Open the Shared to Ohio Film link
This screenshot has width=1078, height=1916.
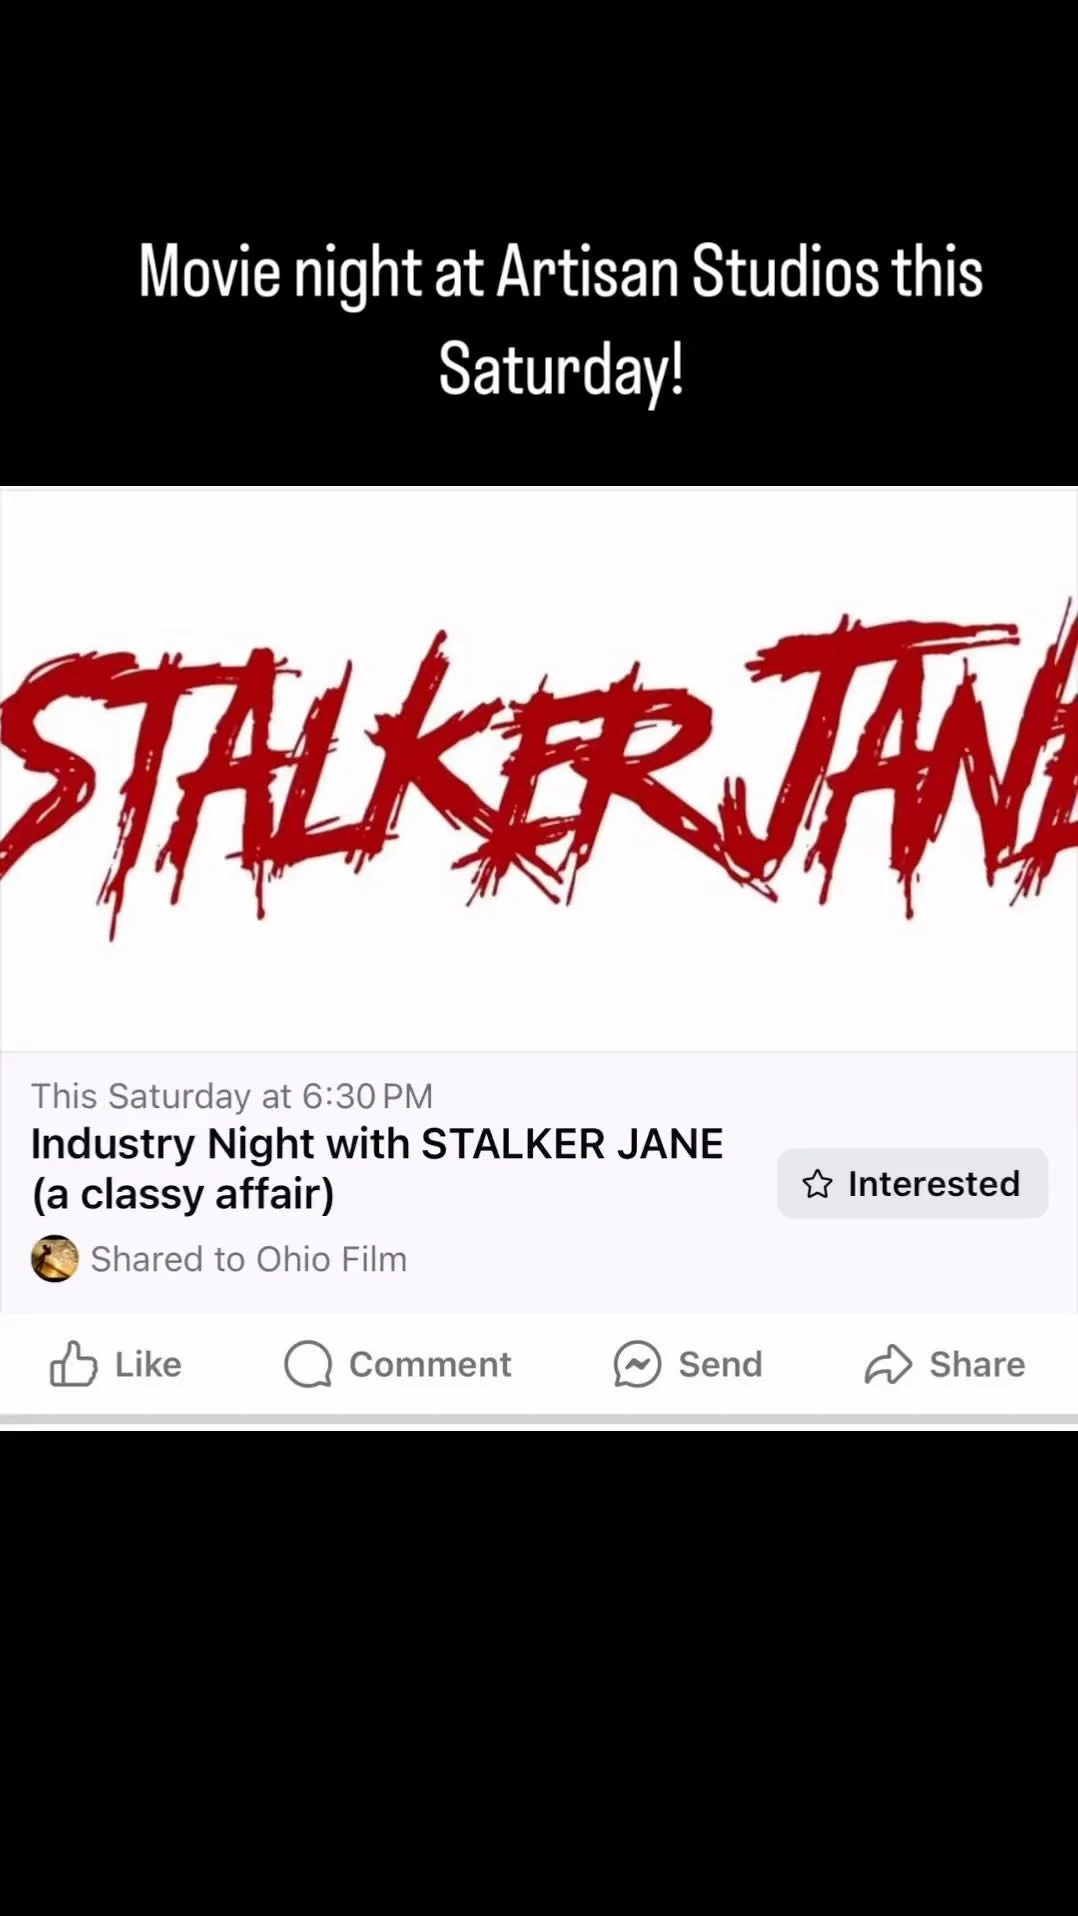[249, 1259]
